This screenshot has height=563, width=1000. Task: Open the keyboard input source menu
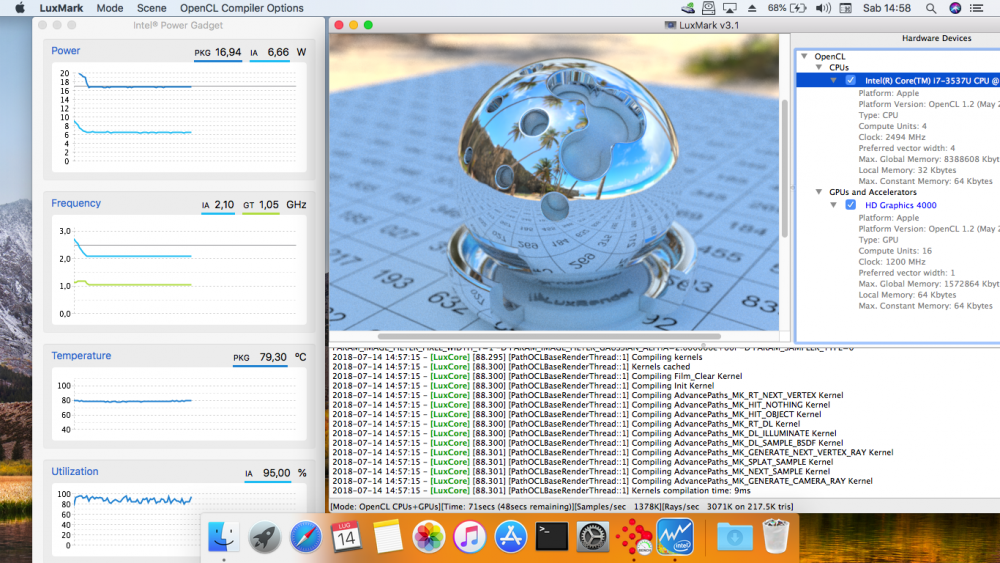point(846,8)
